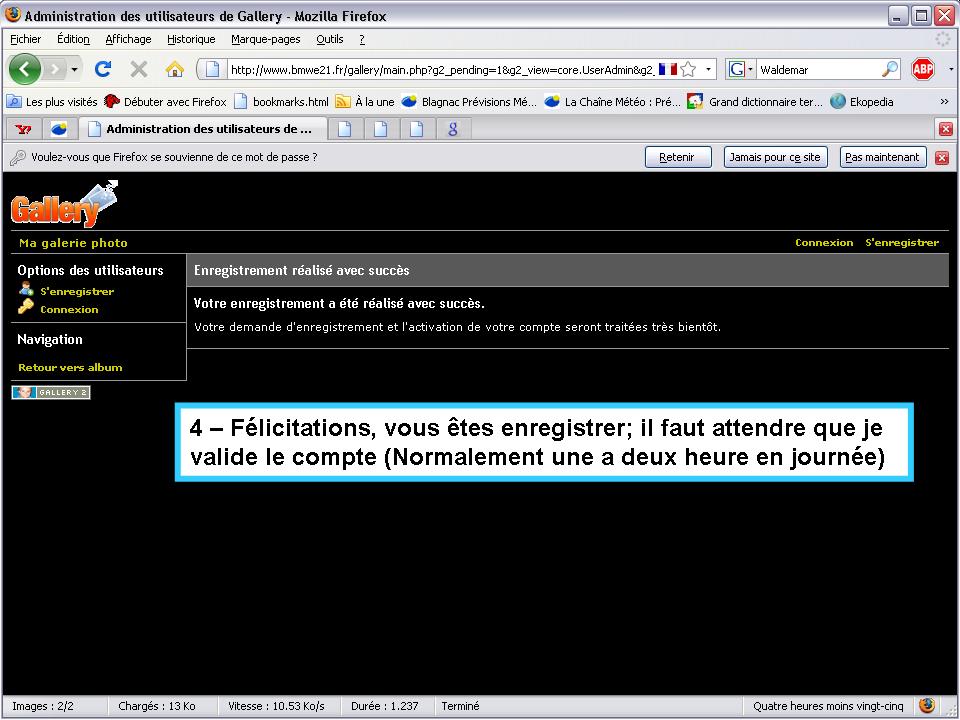This screenshot has width=960, height=720.
Task: Open the Yahoo pinned tab
Action: click(22, 129)
